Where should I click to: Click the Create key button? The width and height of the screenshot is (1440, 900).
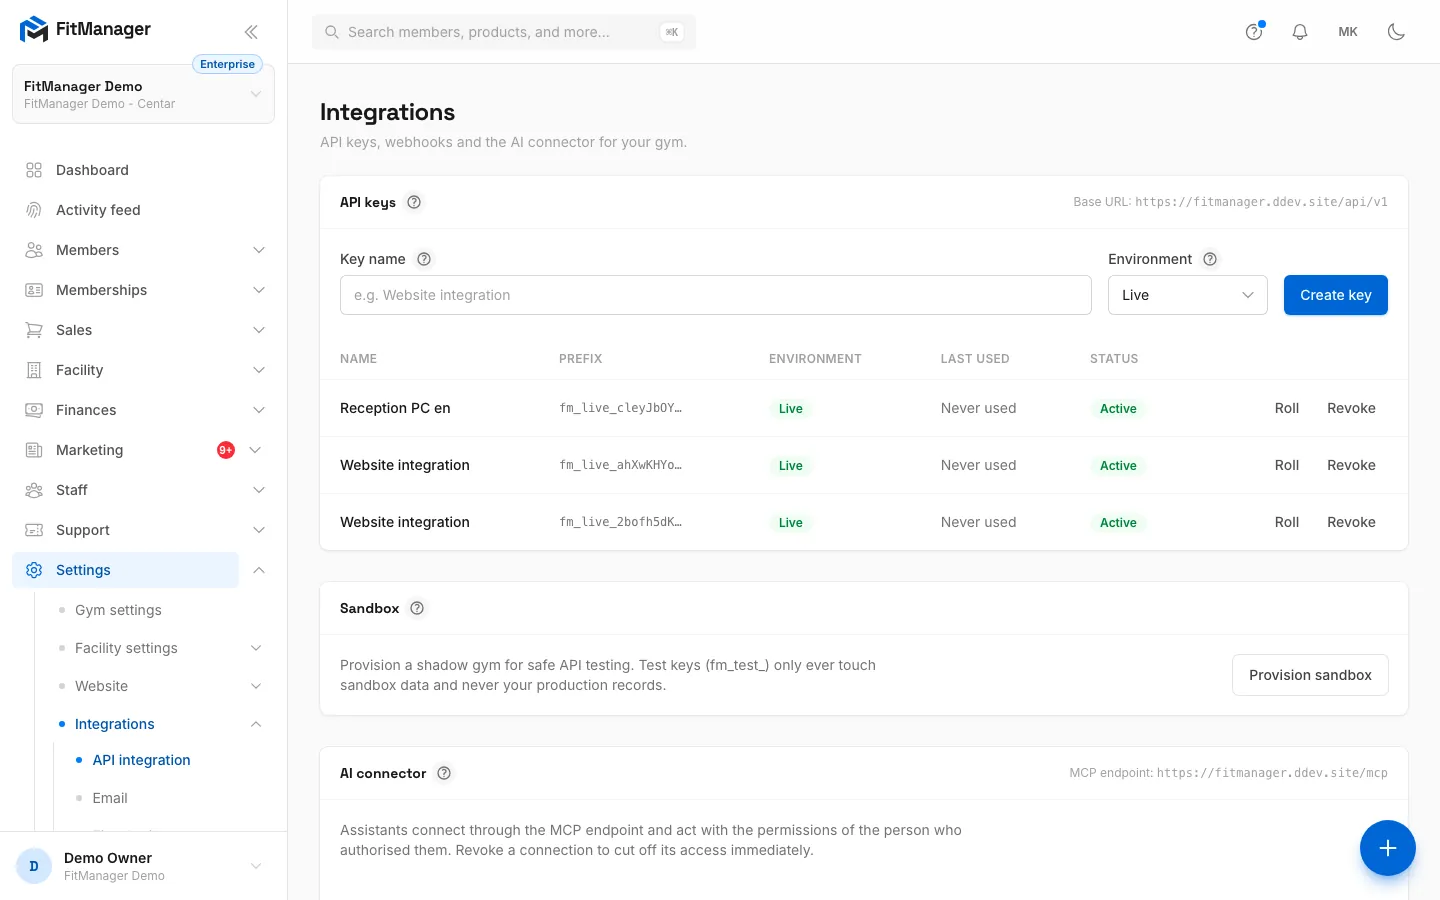[x=1336, y=295]
